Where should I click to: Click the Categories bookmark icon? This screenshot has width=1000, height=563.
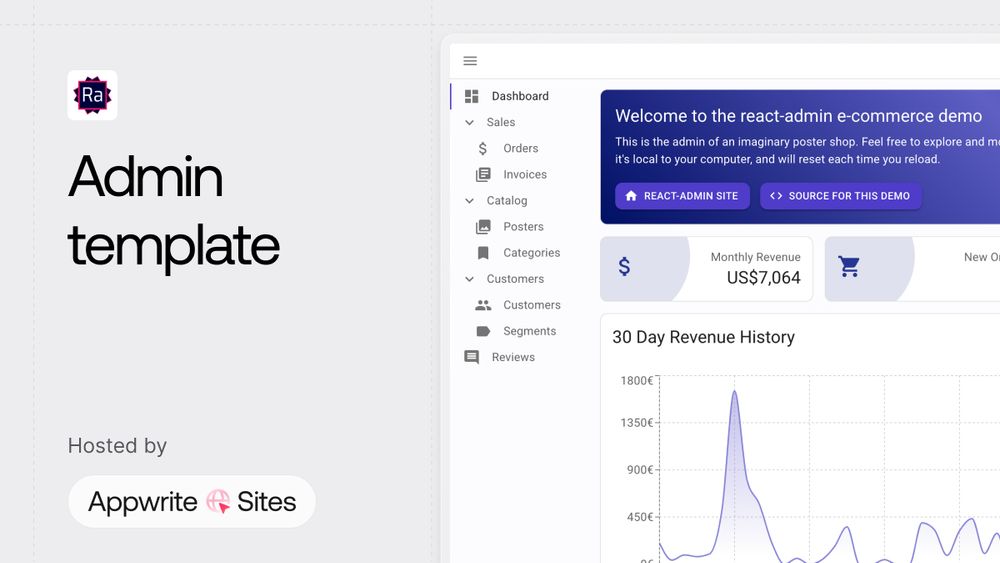point(483,253)
